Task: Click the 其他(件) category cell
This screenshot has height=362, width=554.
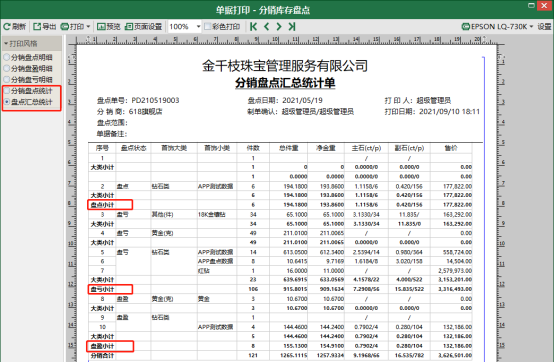Action: [x=162, y=214]
